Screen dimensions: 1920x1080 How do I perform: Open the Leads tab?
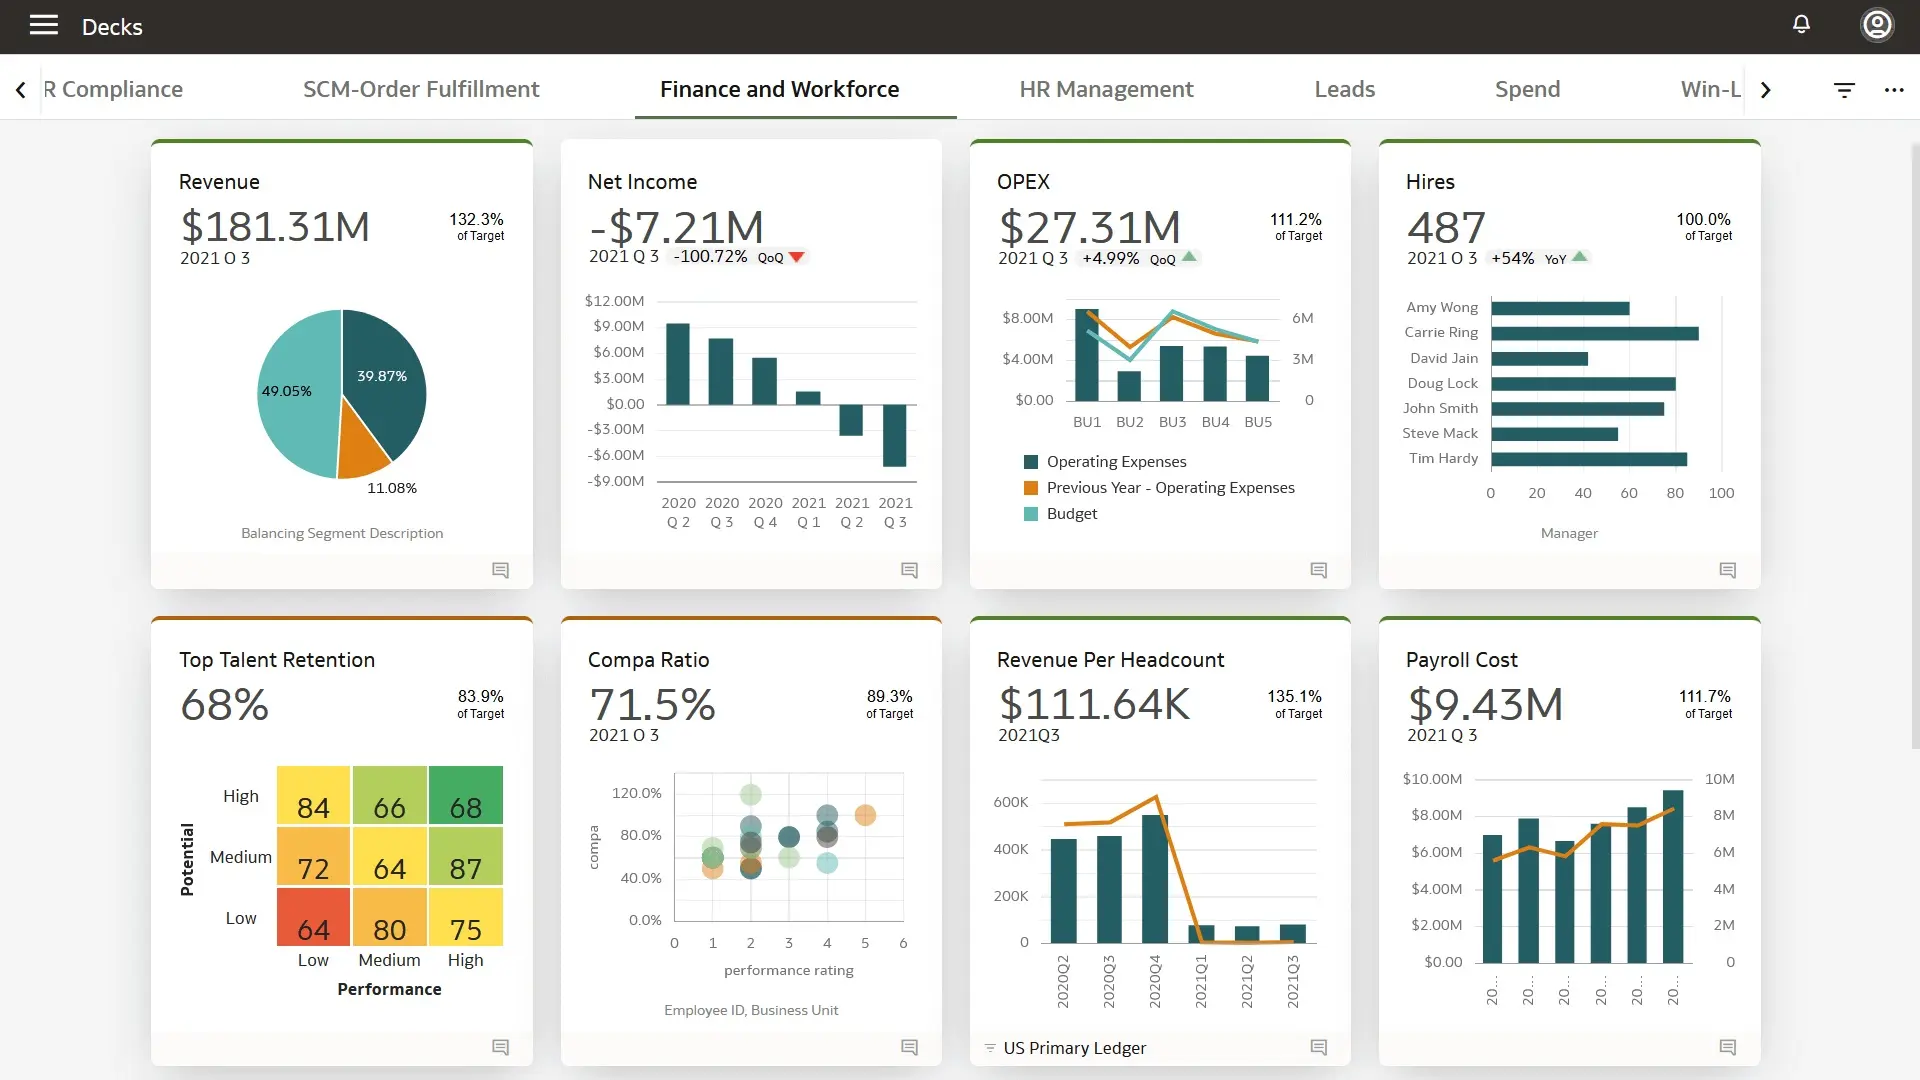[x=1344, y=89]
